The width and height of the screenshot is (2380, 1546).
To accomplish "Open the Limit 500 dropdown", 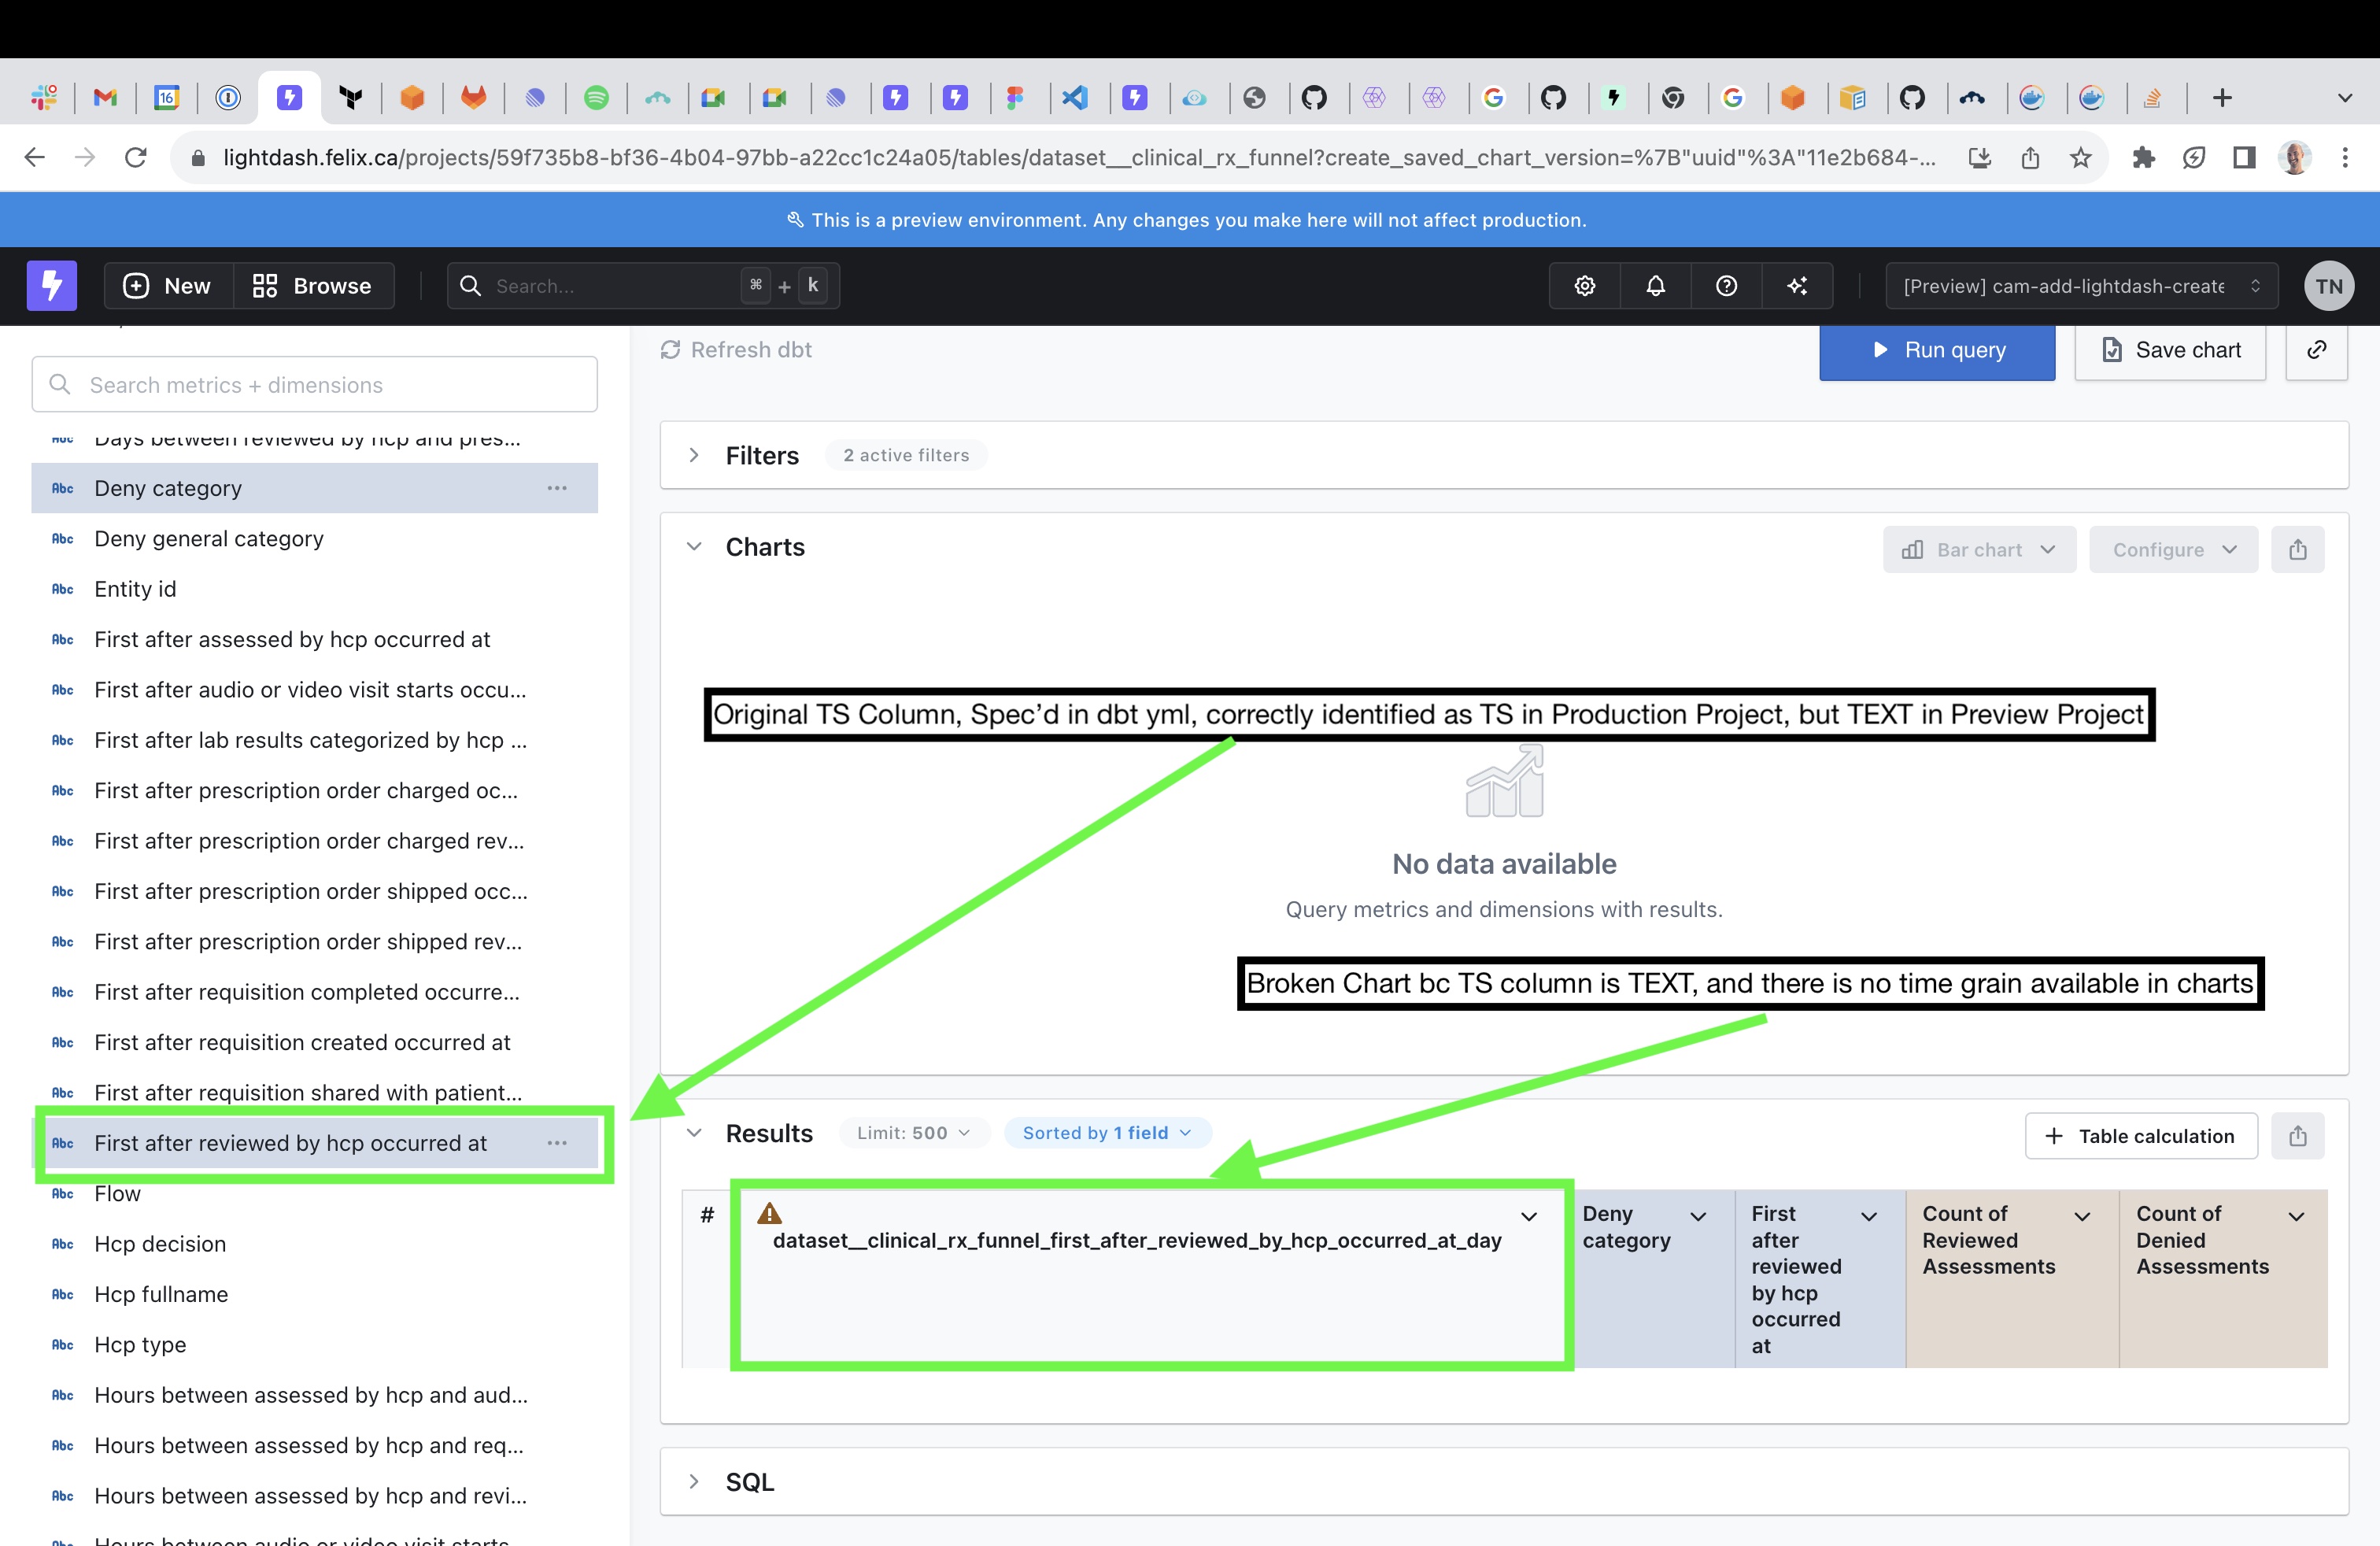I will [x=912, y=1132].
